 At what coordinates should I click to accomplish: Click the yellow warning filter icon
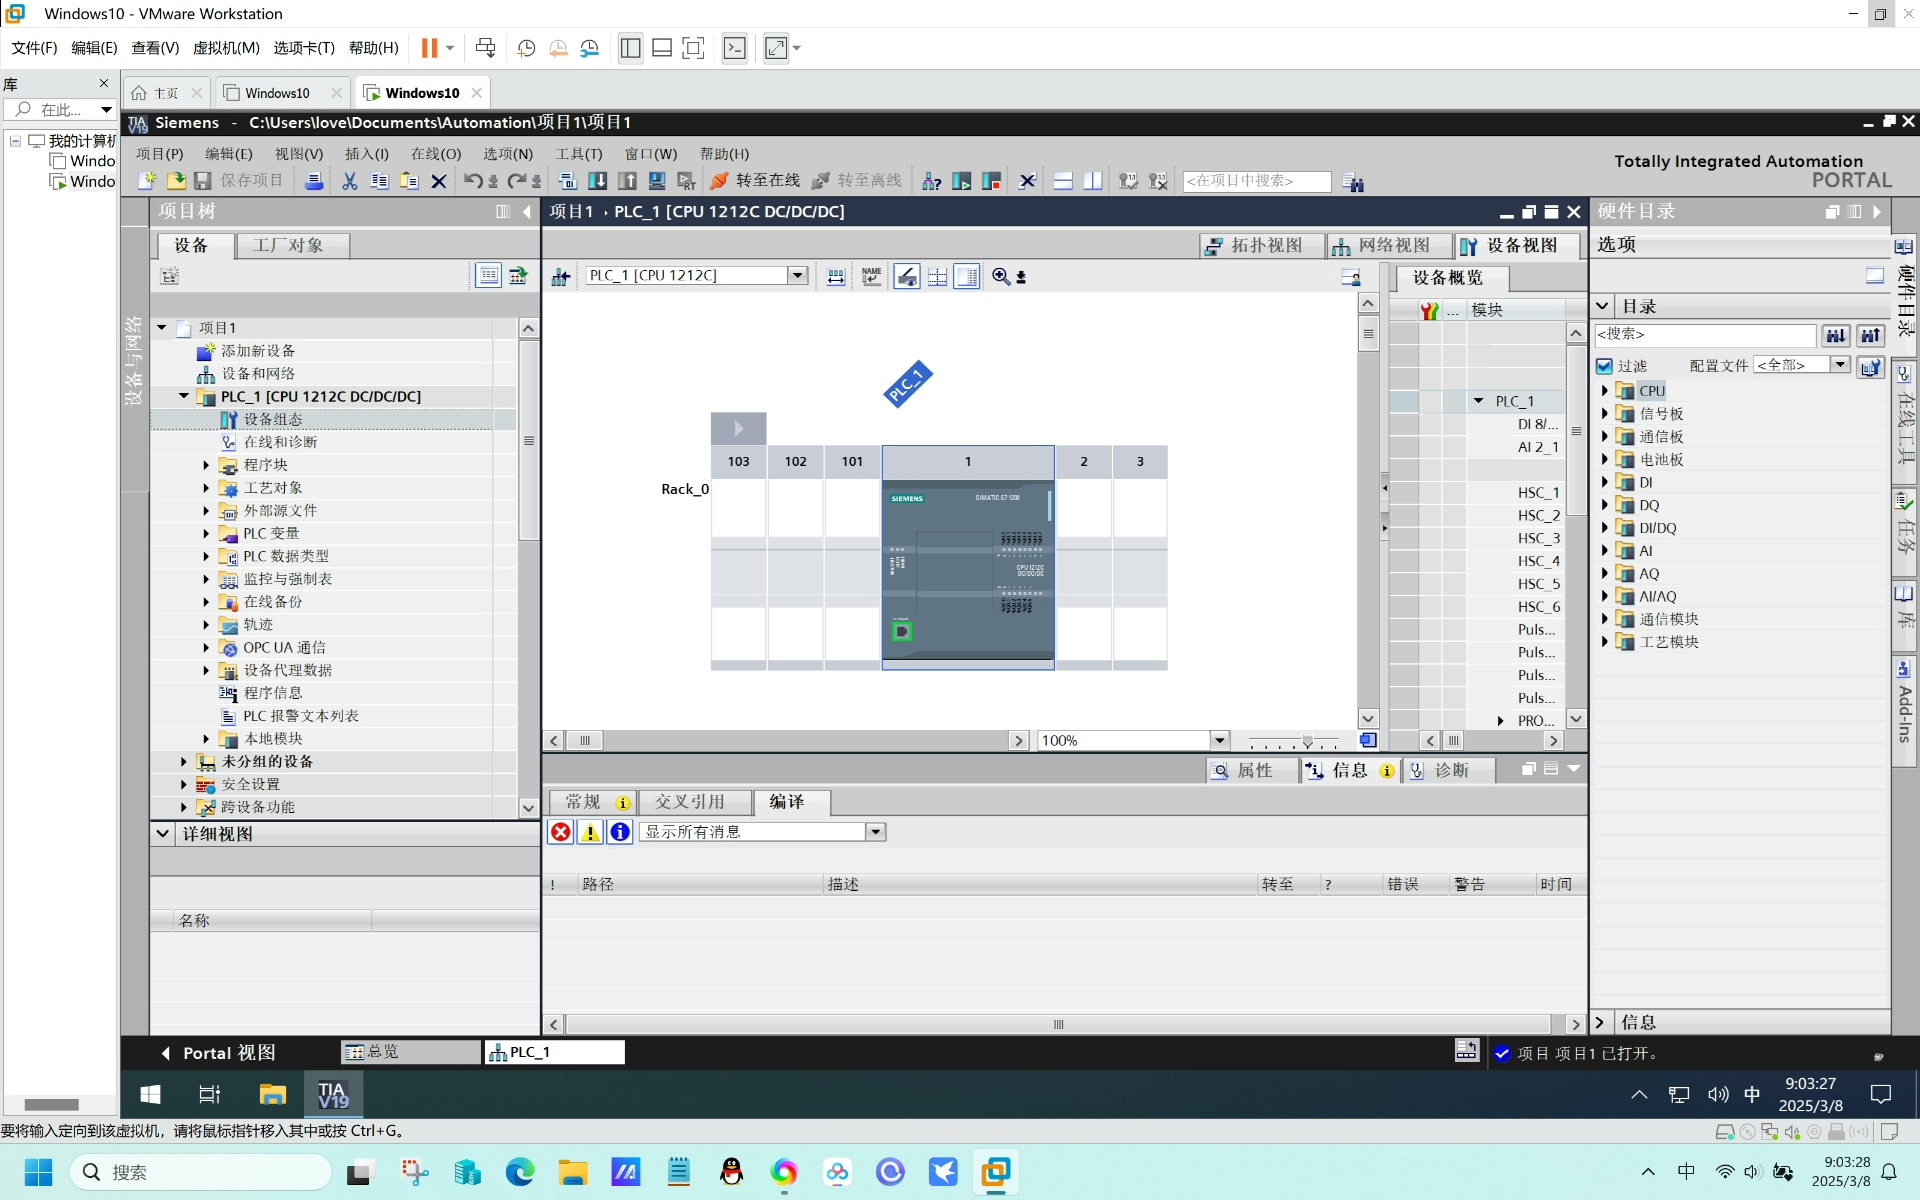pyautogui.click(x=590, y=832)
